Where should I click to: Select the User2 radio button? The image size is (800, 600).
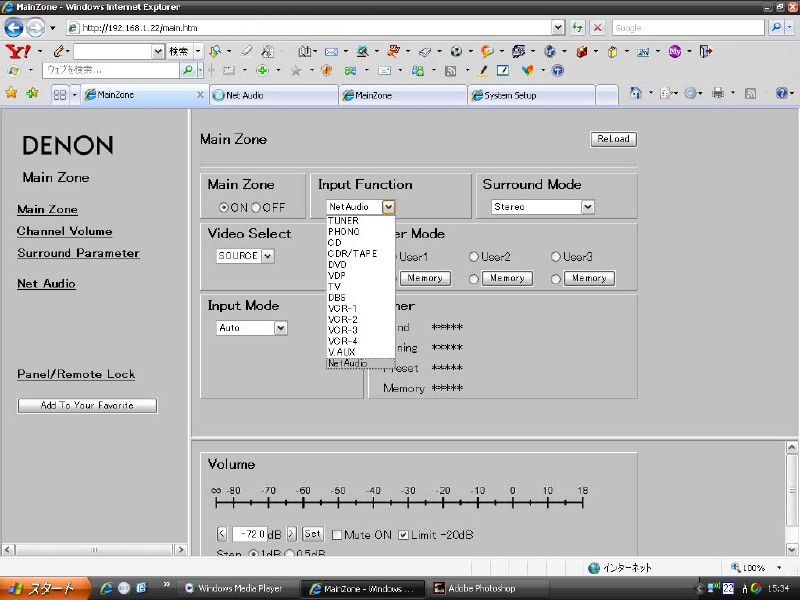pos(474,257)
